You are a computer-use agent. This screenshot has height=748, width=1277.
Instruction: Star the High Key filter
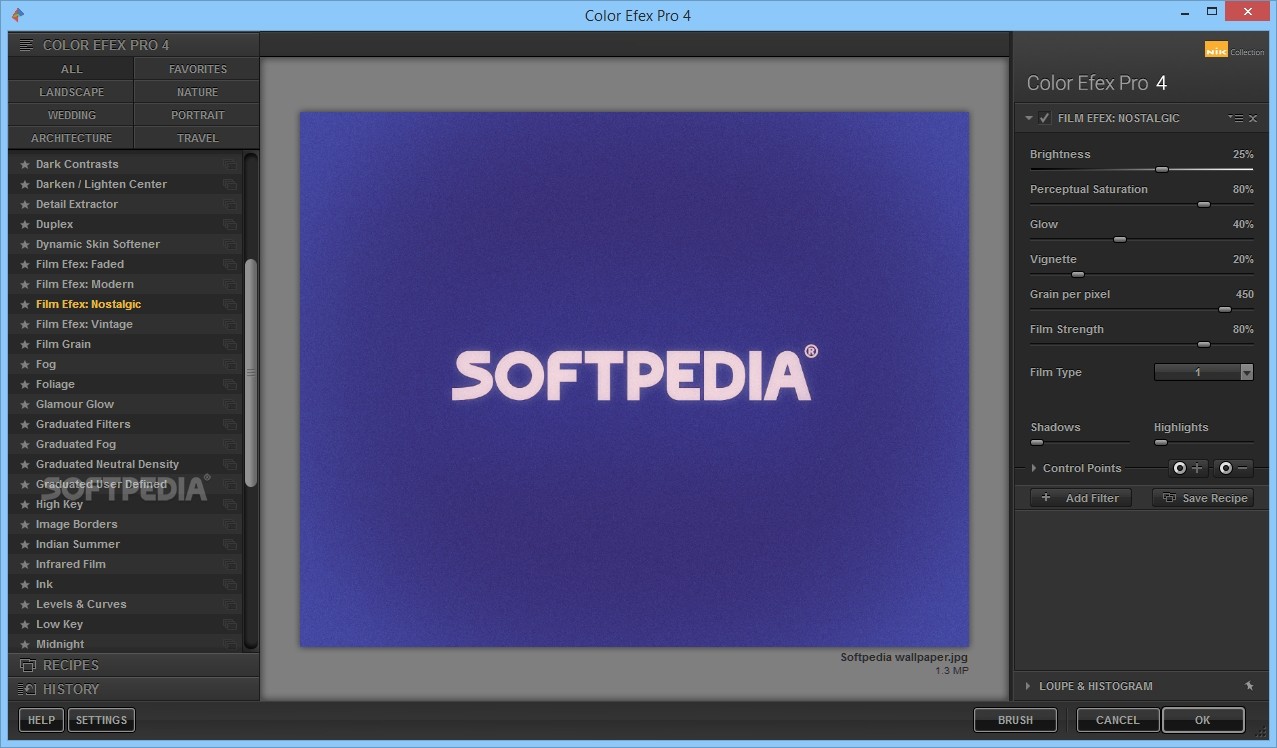pos(25,504)
